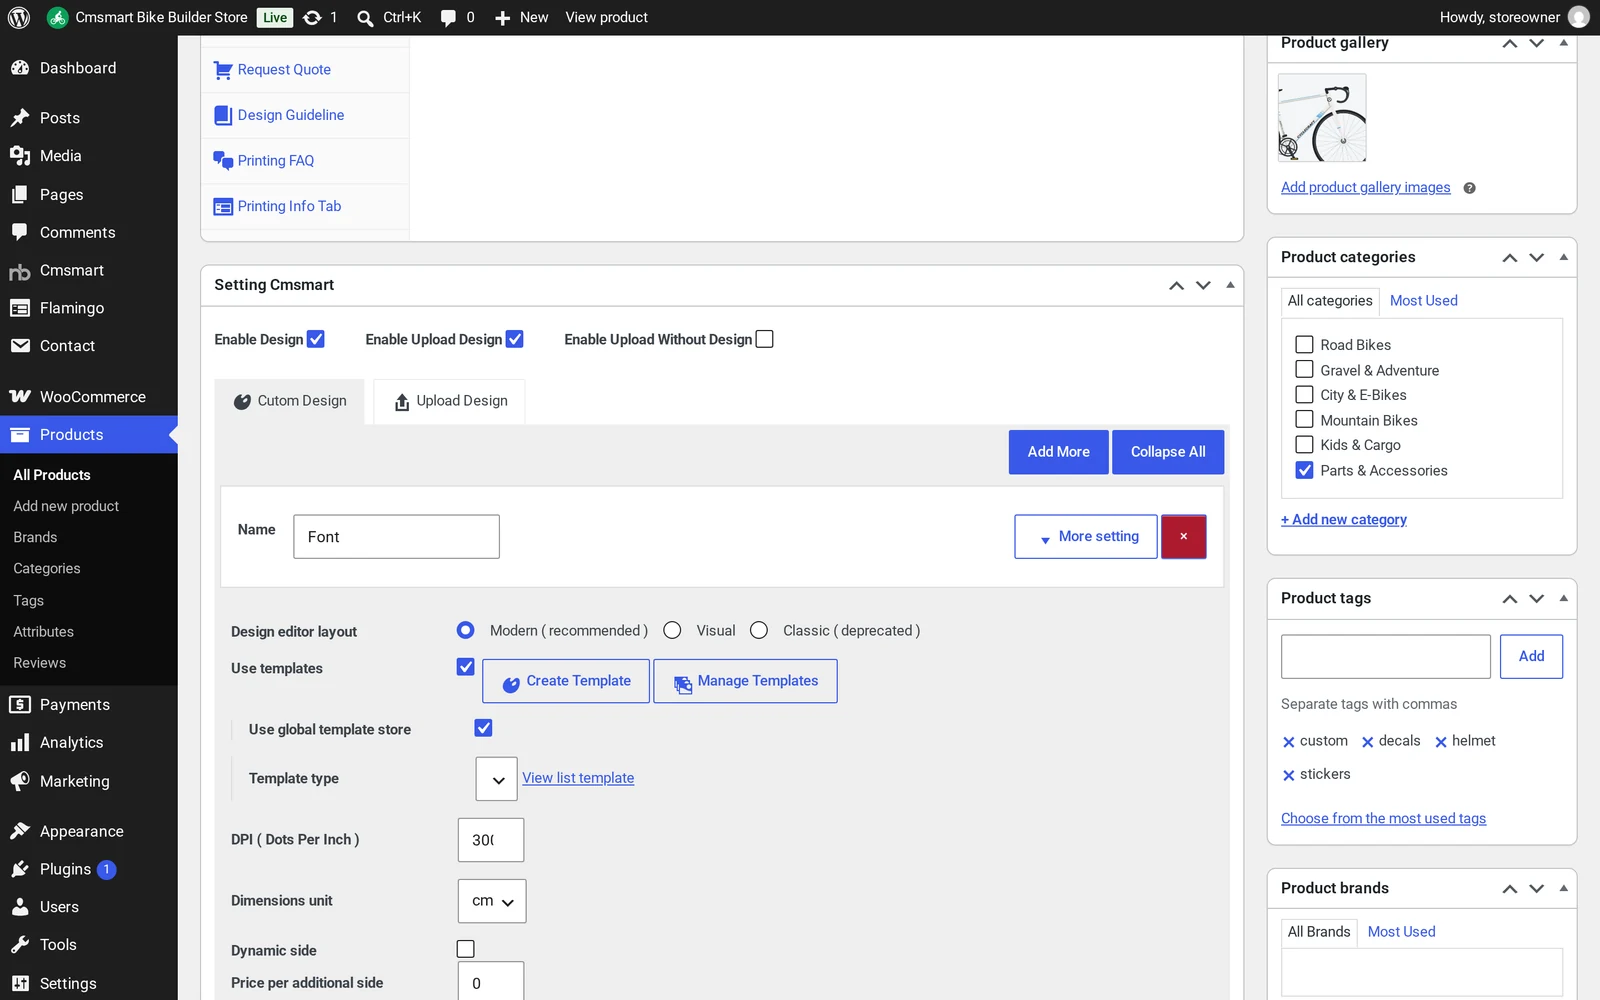Expand More setting for Font
Viewport: 1600px width, 1000px height.
[1086, 537]
